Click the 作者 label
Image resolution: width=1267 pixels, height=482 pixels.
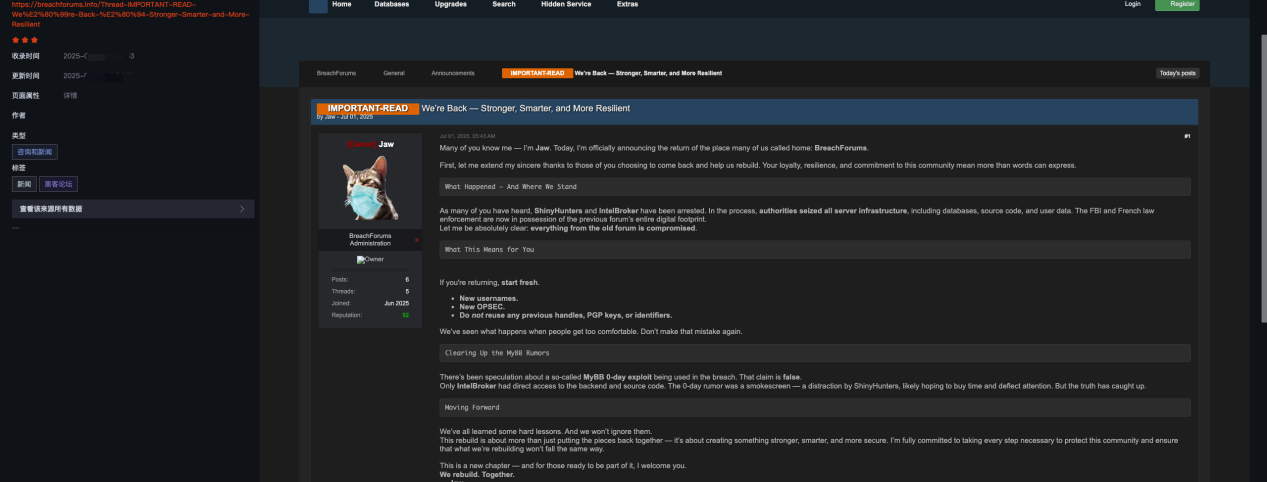coord(19,116)
